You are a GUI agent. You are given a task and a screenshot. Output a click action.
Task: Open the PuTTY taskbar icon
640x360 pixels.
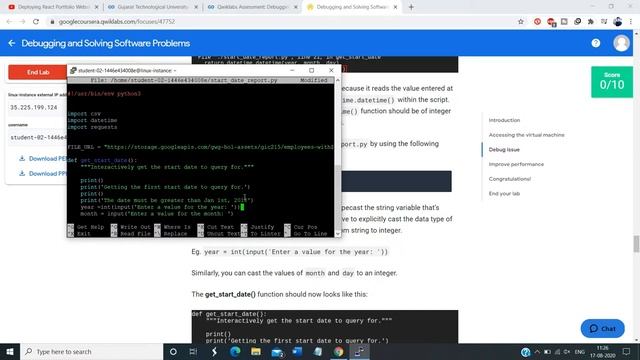coord(359,351)
